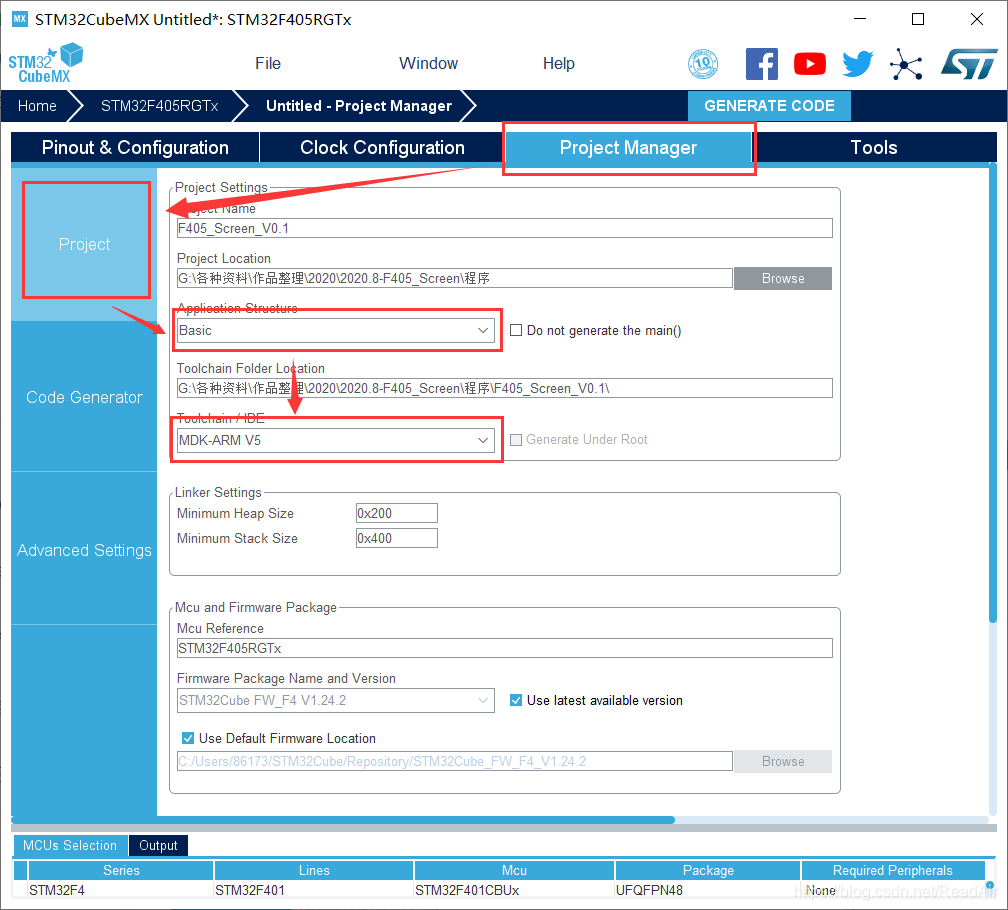Image resolution: width=1008 pixels, height=910 pixels.
Task: Edit the Project Name field
Action: pyautogui.click(x=505, y=228)
